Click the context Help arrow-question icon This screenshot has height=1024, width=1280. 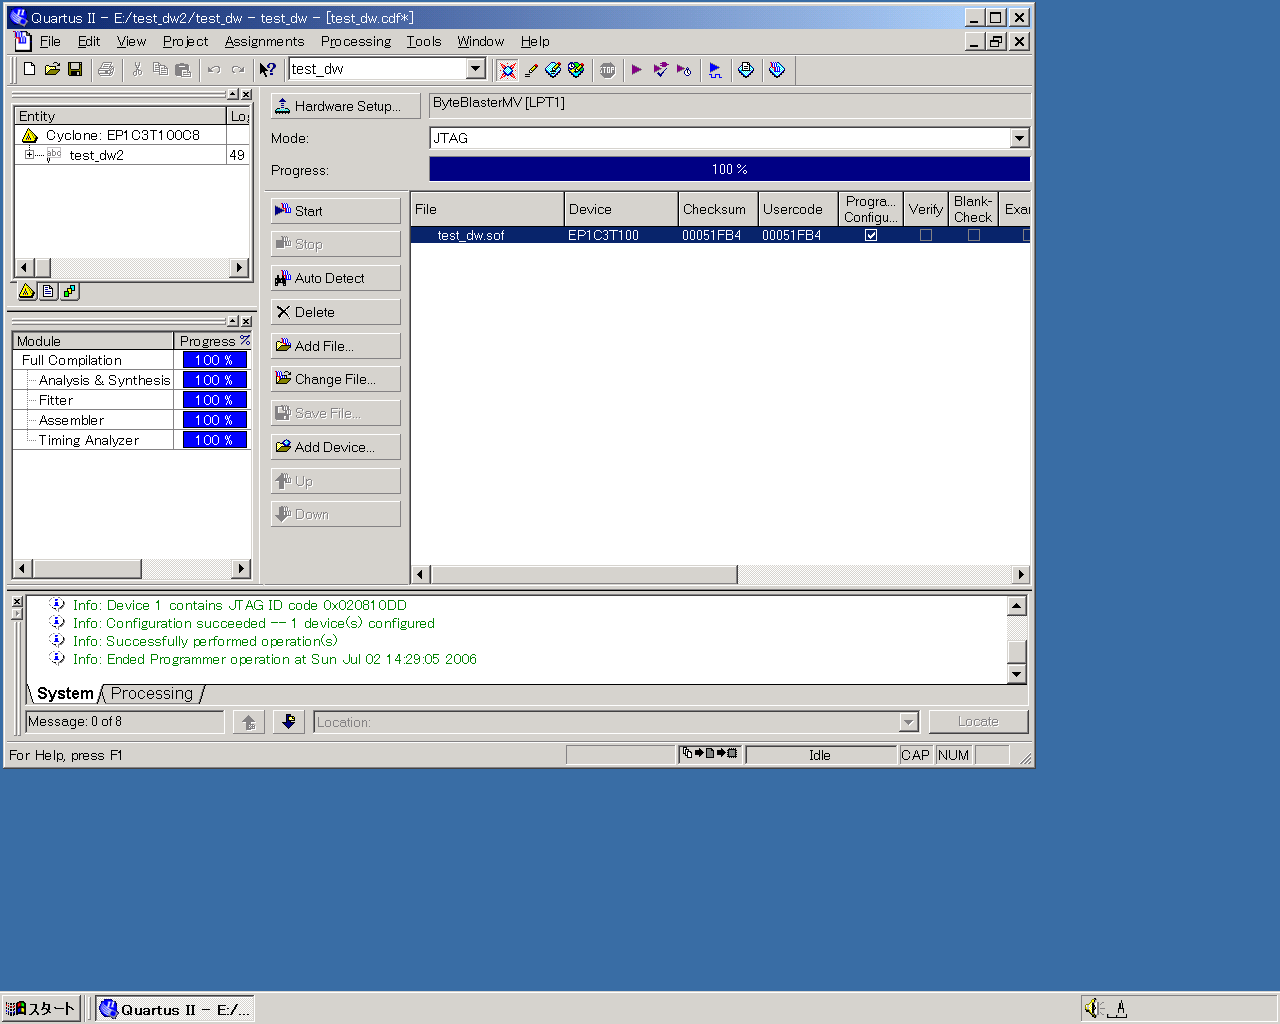pyautogui.click(x=267, y=70)
